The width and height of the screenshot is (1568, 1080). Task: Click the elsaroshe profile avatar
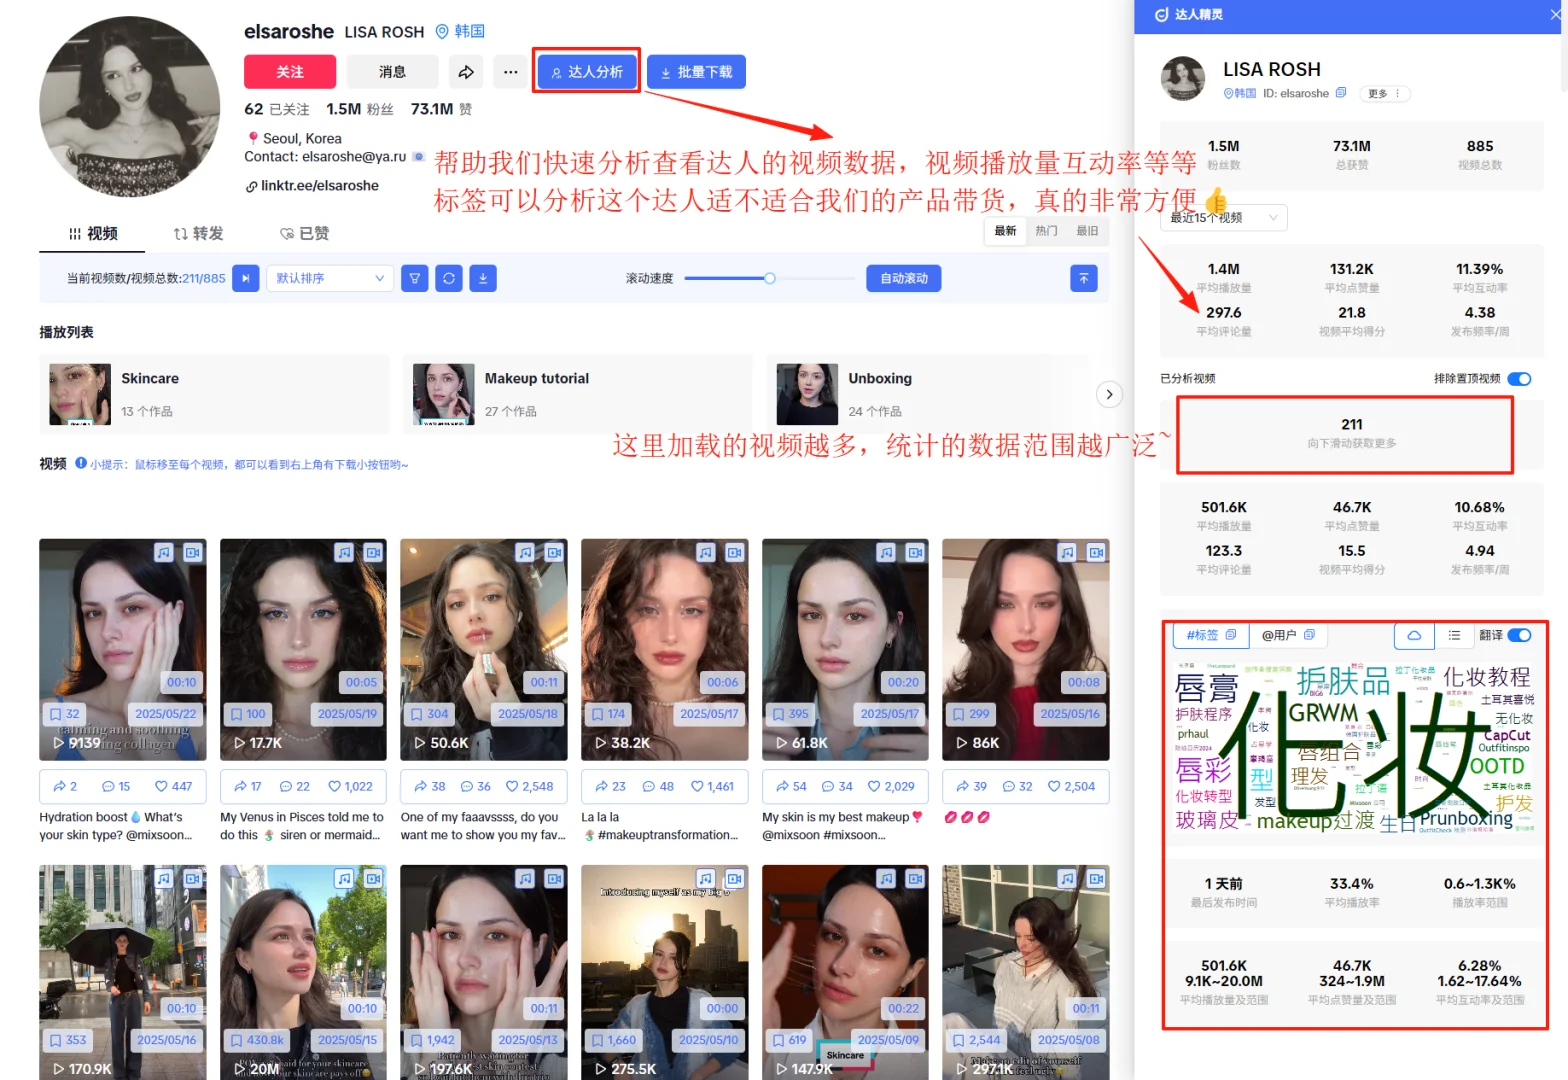(x=130, y=106)
